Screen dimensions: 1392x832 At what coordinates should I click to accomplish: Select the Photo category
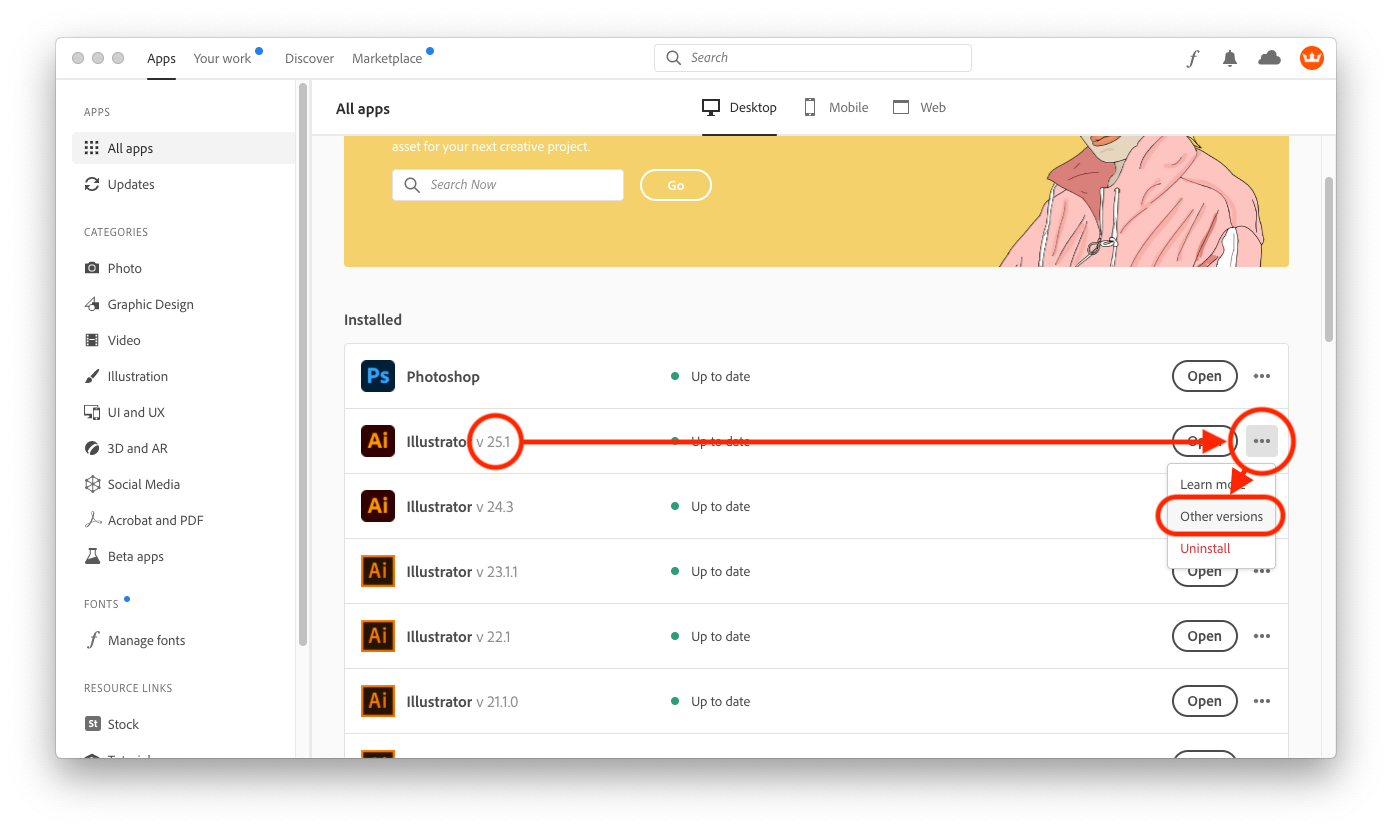(124, 268)
